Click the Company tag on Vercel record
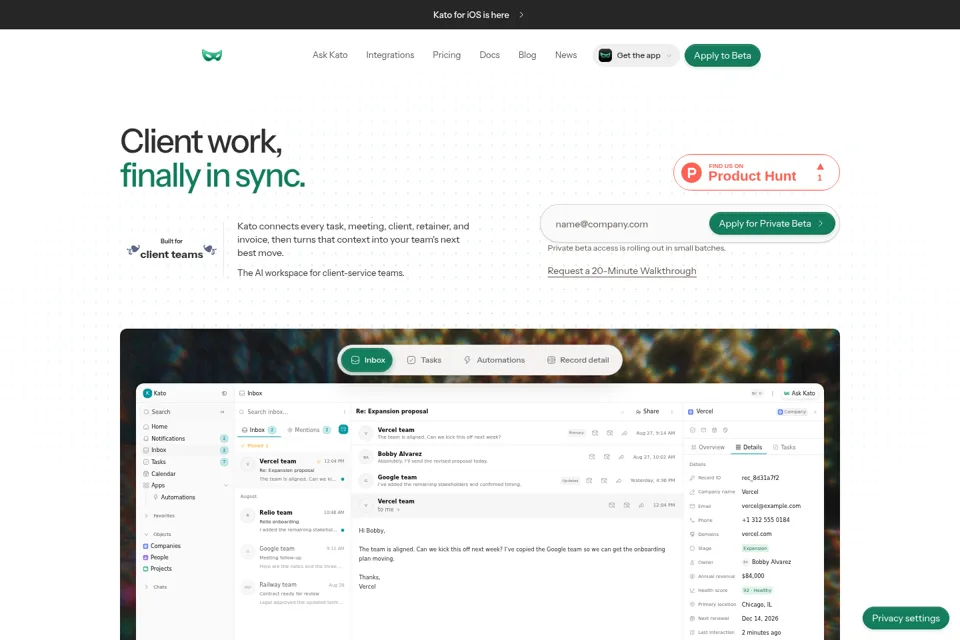Viewport: 960px width, 640px height. [x=792, y=412]
